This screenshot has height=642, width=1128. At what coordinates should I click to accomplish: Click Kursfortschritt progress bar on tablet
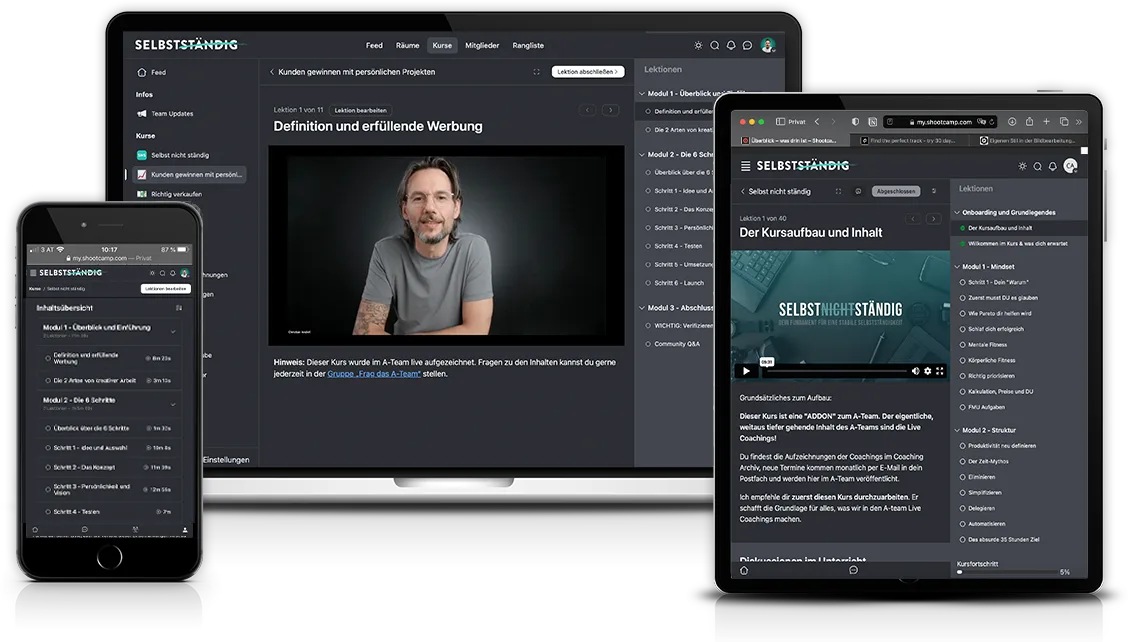[x=1006, y=572]
